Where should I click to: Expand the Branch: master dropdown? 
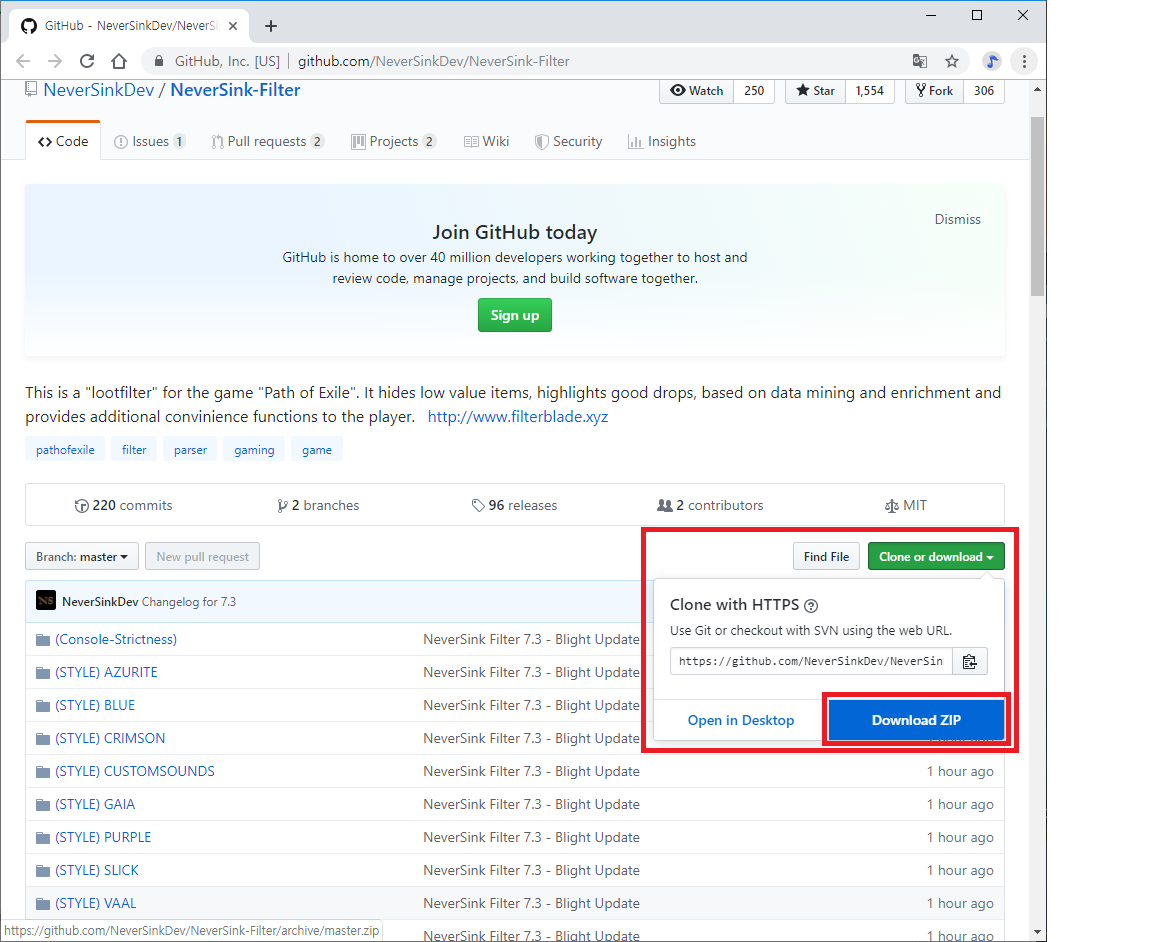pos(82,556)
